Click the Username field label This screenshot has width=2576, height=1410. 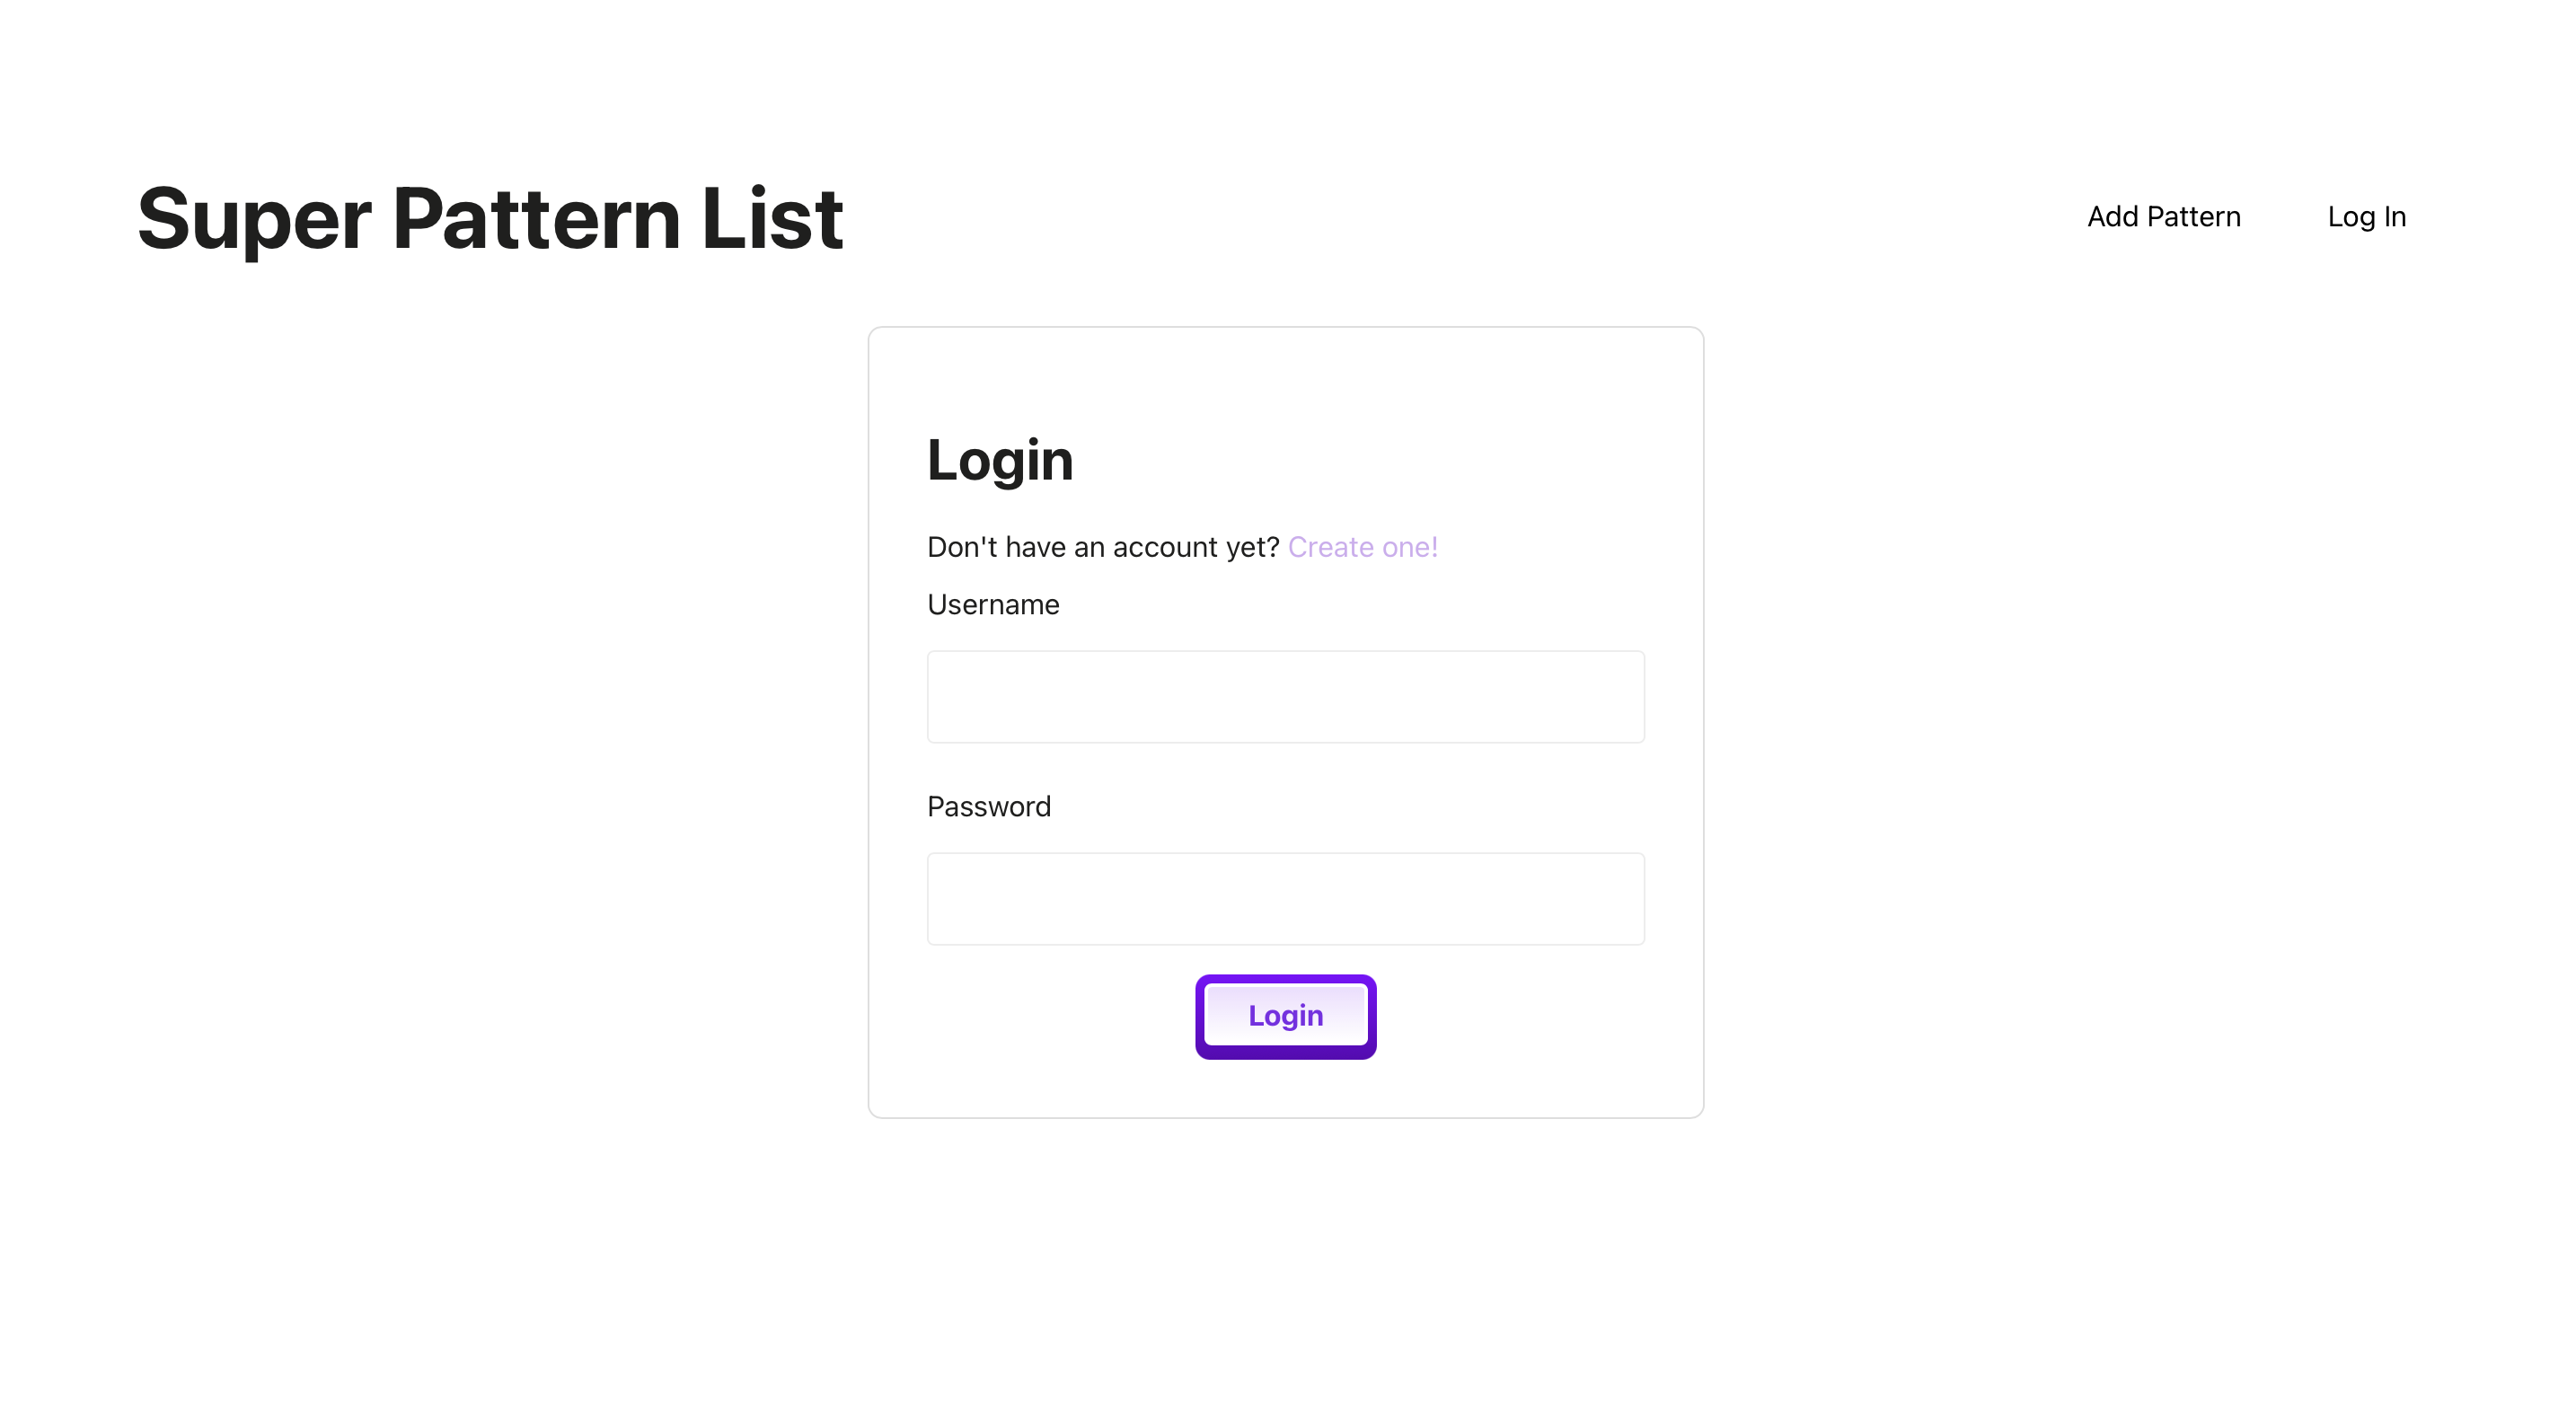(x=993, y=605)
